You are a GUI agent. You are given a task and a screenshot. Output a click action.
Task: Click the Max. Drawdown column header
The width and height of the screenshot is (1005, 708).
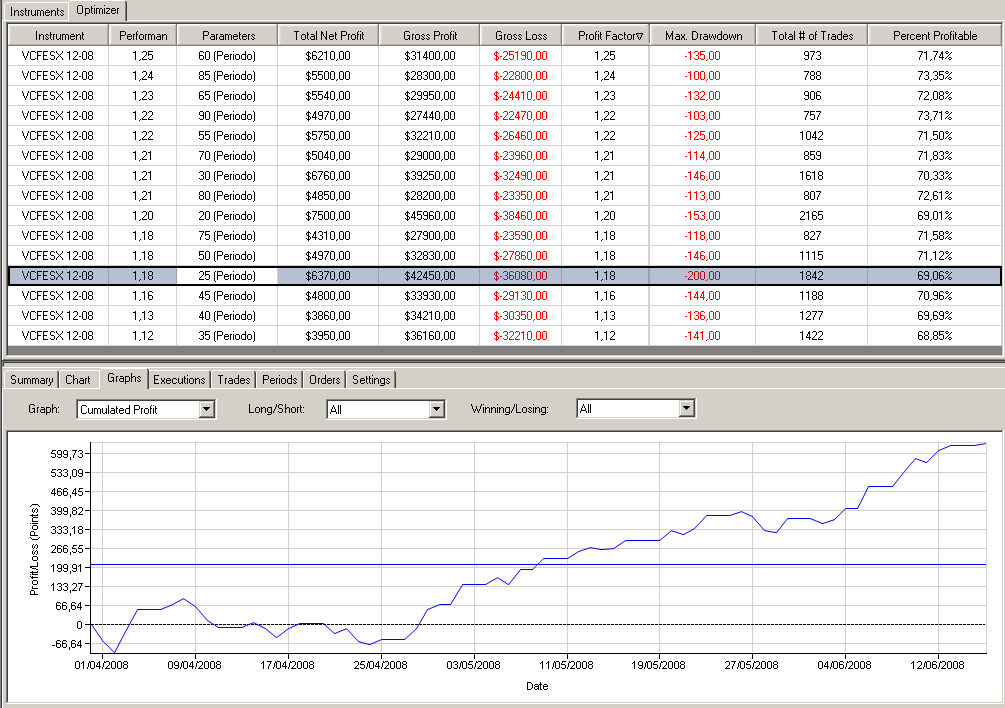[x=703, y=36]
